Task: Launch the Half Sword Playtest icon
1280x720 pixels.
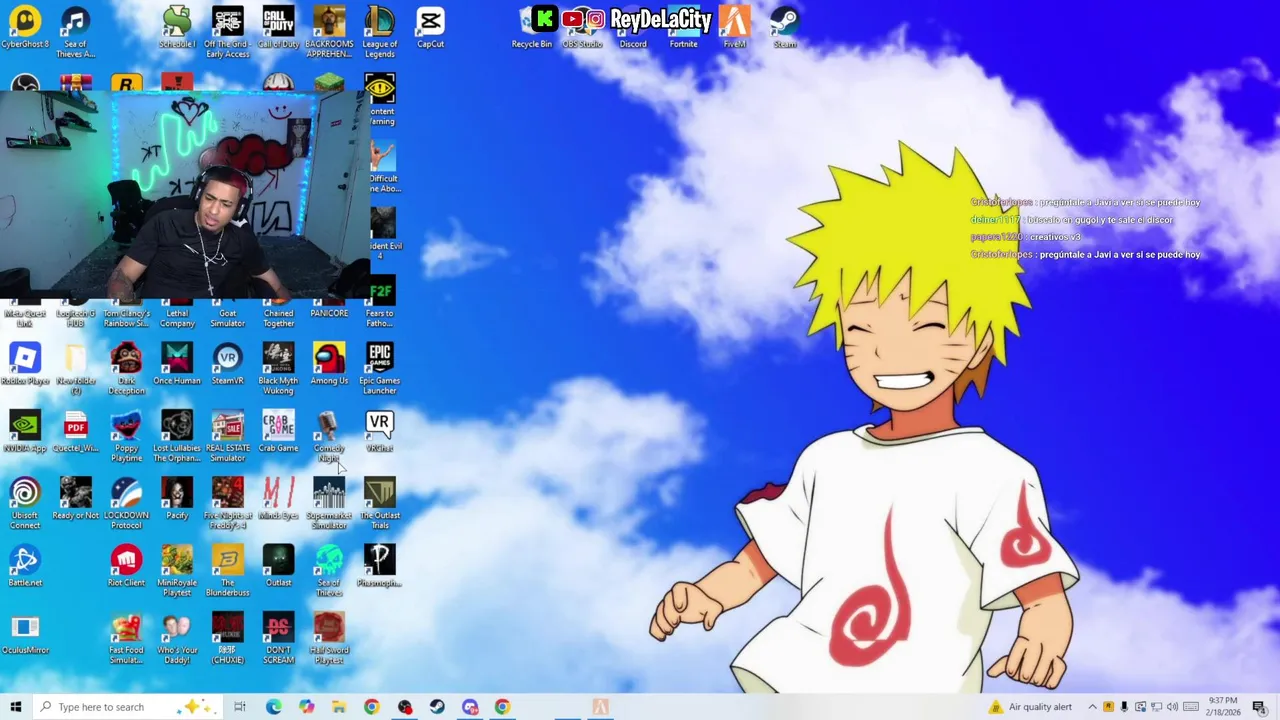Action: click(329, 637)
